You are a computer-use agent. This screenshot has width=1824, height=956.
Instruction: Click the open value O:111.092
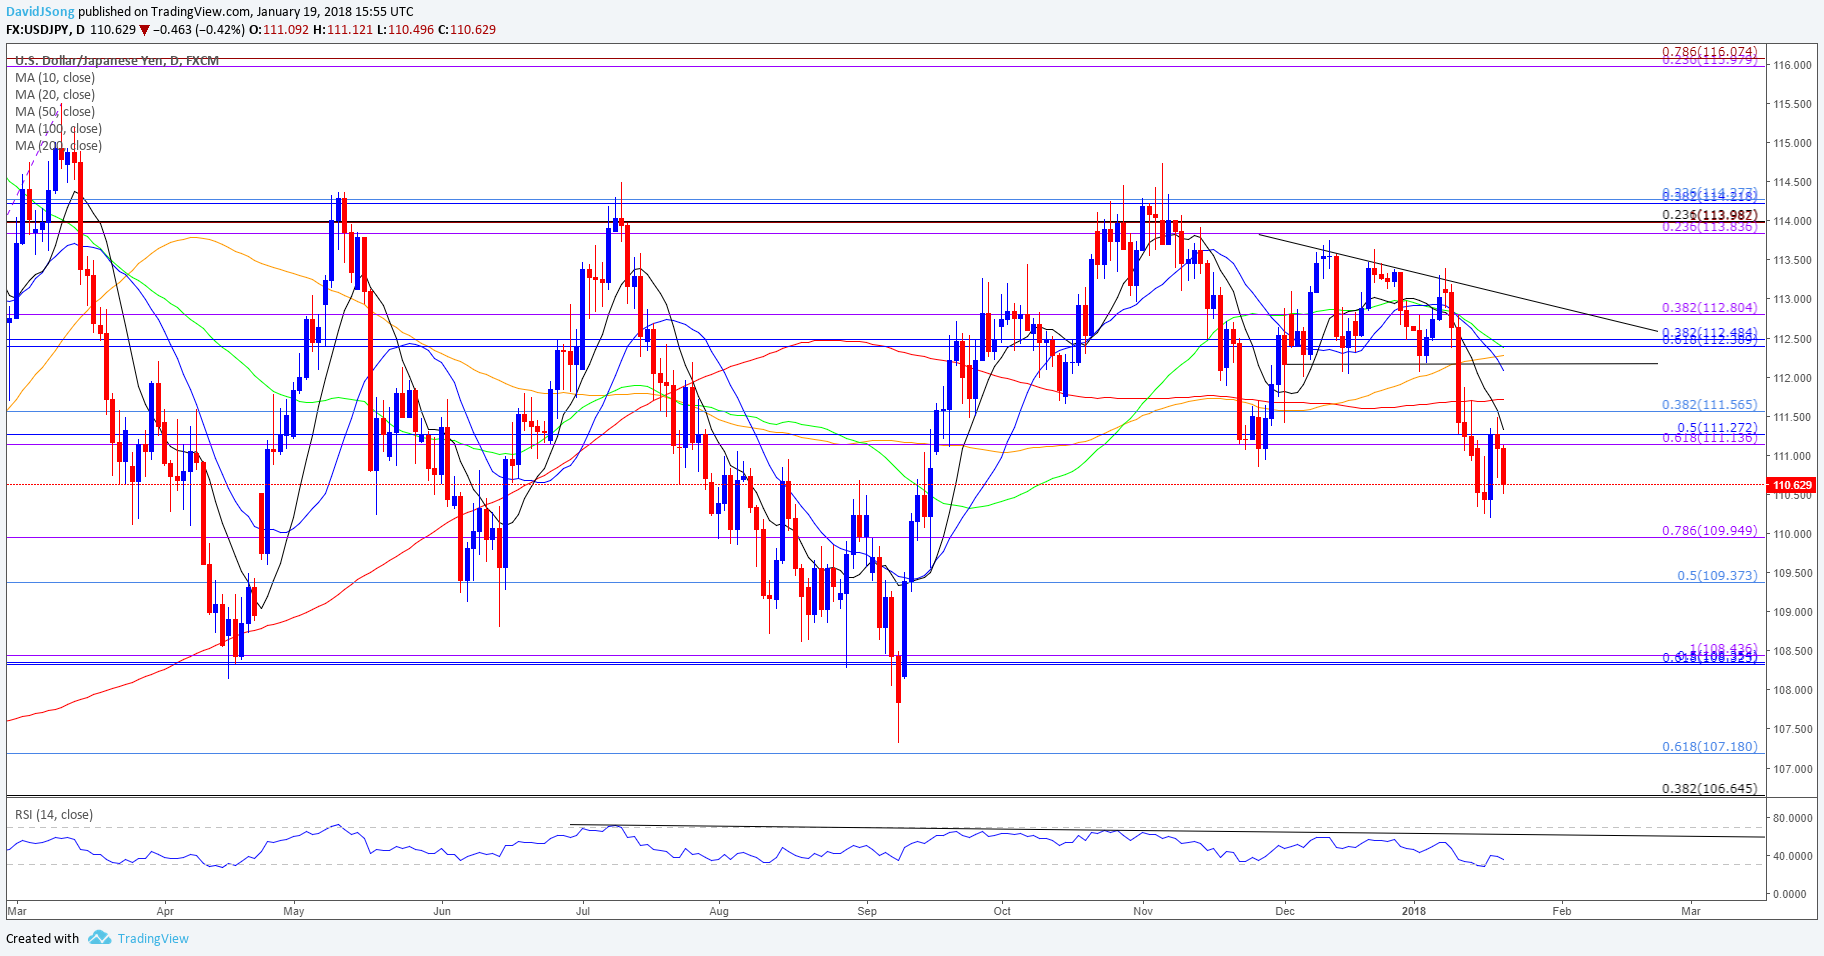(x=279, y=30)
